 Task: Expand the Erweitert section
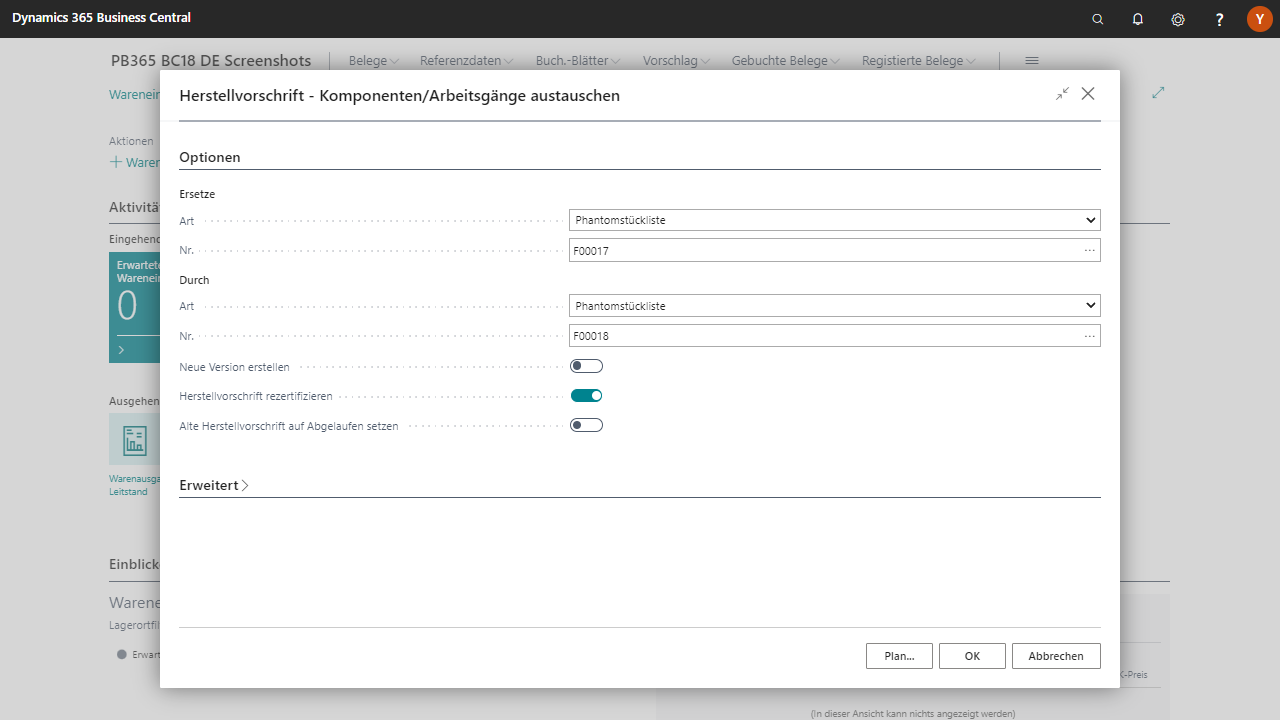click(214, 485)
